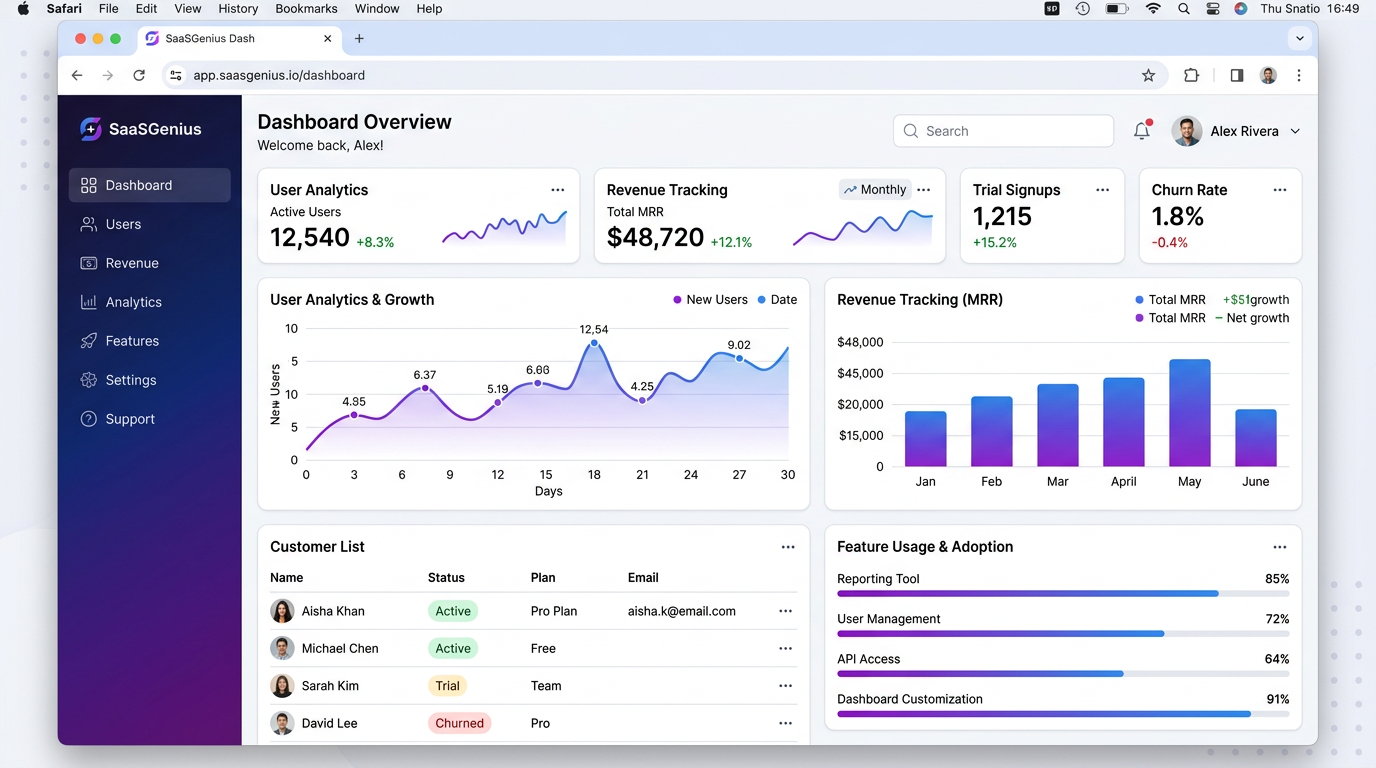1376x768 pixels.
Task: Open the User Analytics card options menu
Action: pyautogui.click(x=557, y=189)
